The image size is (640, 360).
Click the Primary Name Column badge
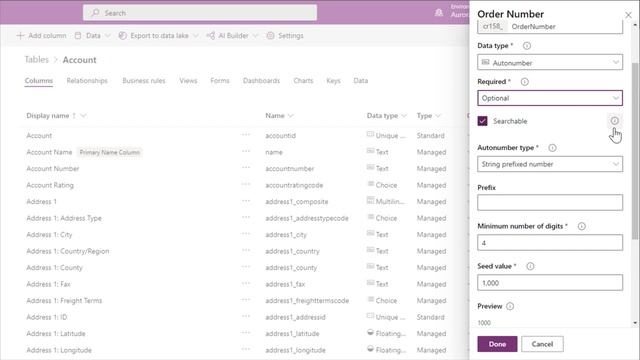pos(109,152)
